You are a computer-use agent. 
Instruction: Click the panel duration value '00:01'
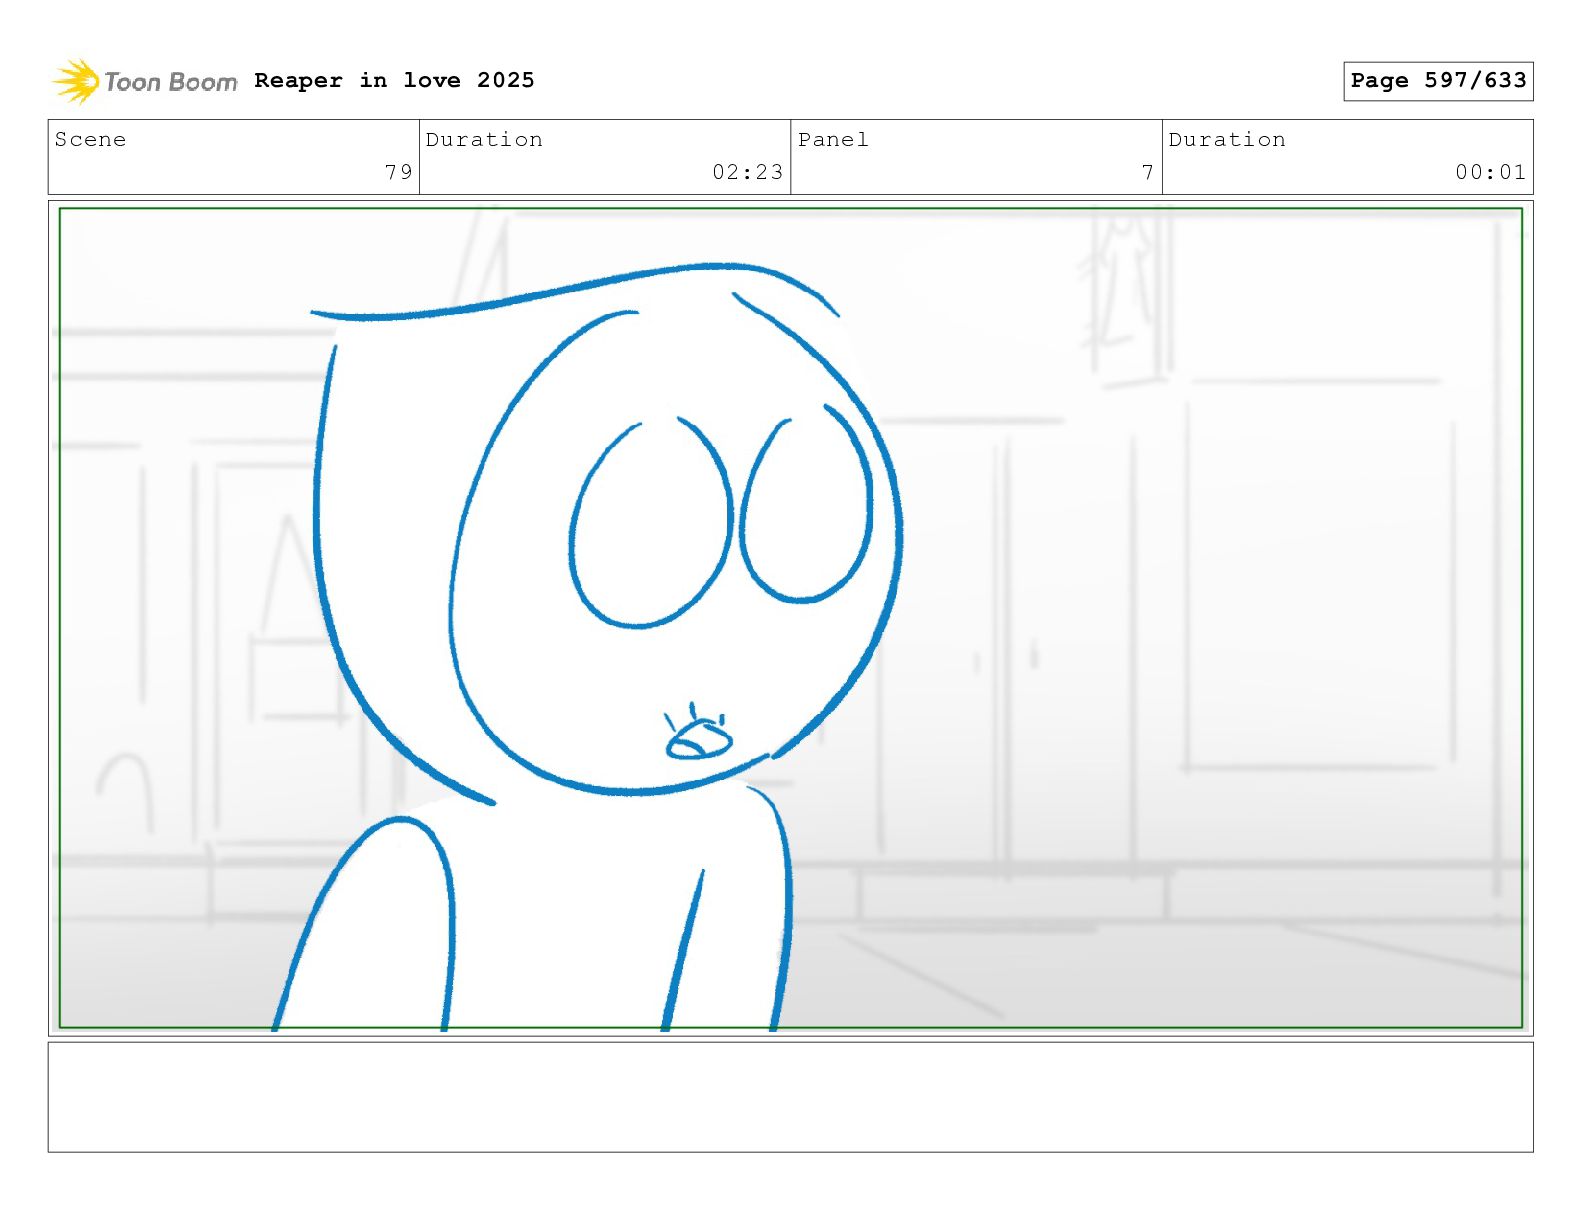click(x=1491, y=172)
